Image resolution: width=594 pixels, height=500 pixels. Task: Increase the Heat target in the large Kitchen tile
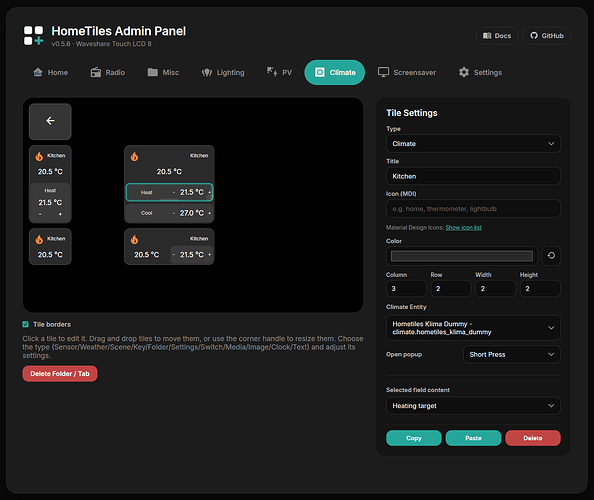pos(209,192)
